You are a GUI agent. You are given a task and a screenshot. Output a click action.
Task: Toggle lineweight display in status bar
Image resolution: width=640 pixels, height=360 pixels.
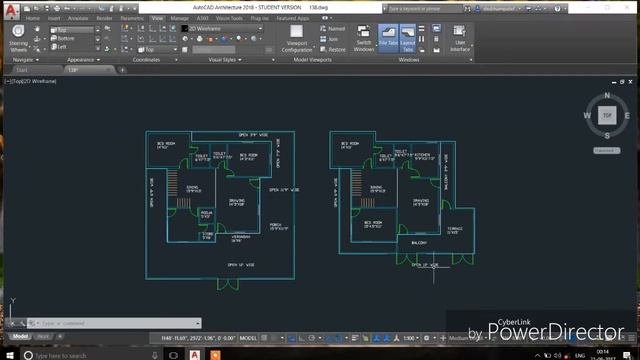tap(355, 338)
